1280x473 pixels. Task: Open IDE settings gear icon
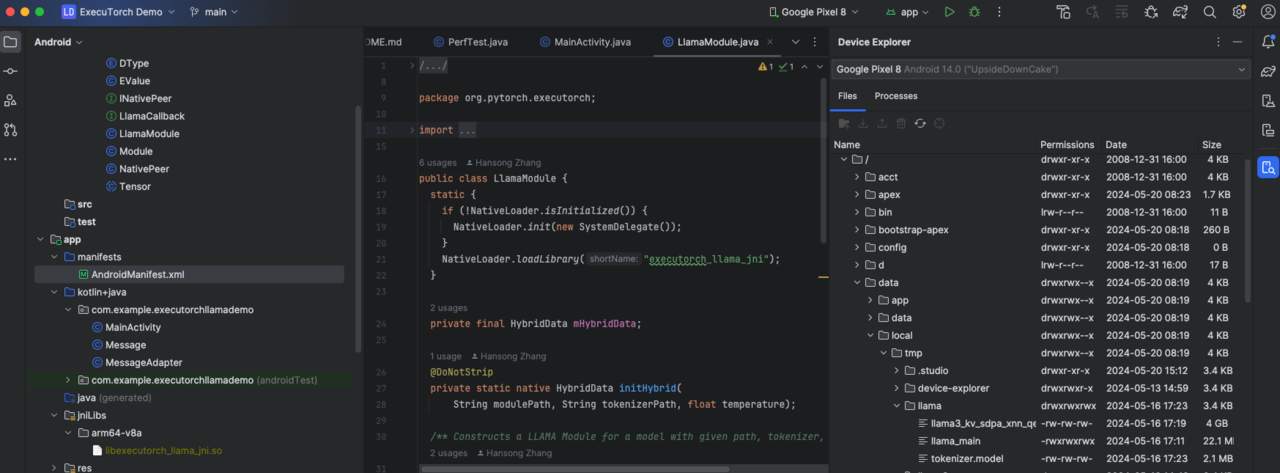point(1239,12)
